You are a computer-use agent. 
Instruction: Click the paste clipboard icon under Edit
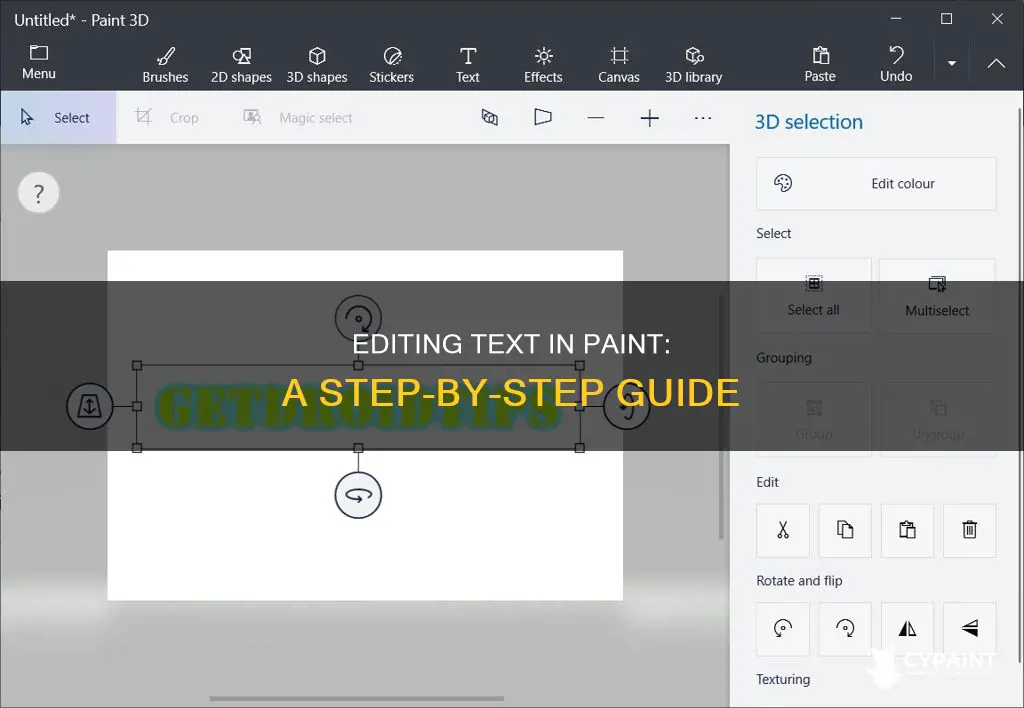[907, 530]
